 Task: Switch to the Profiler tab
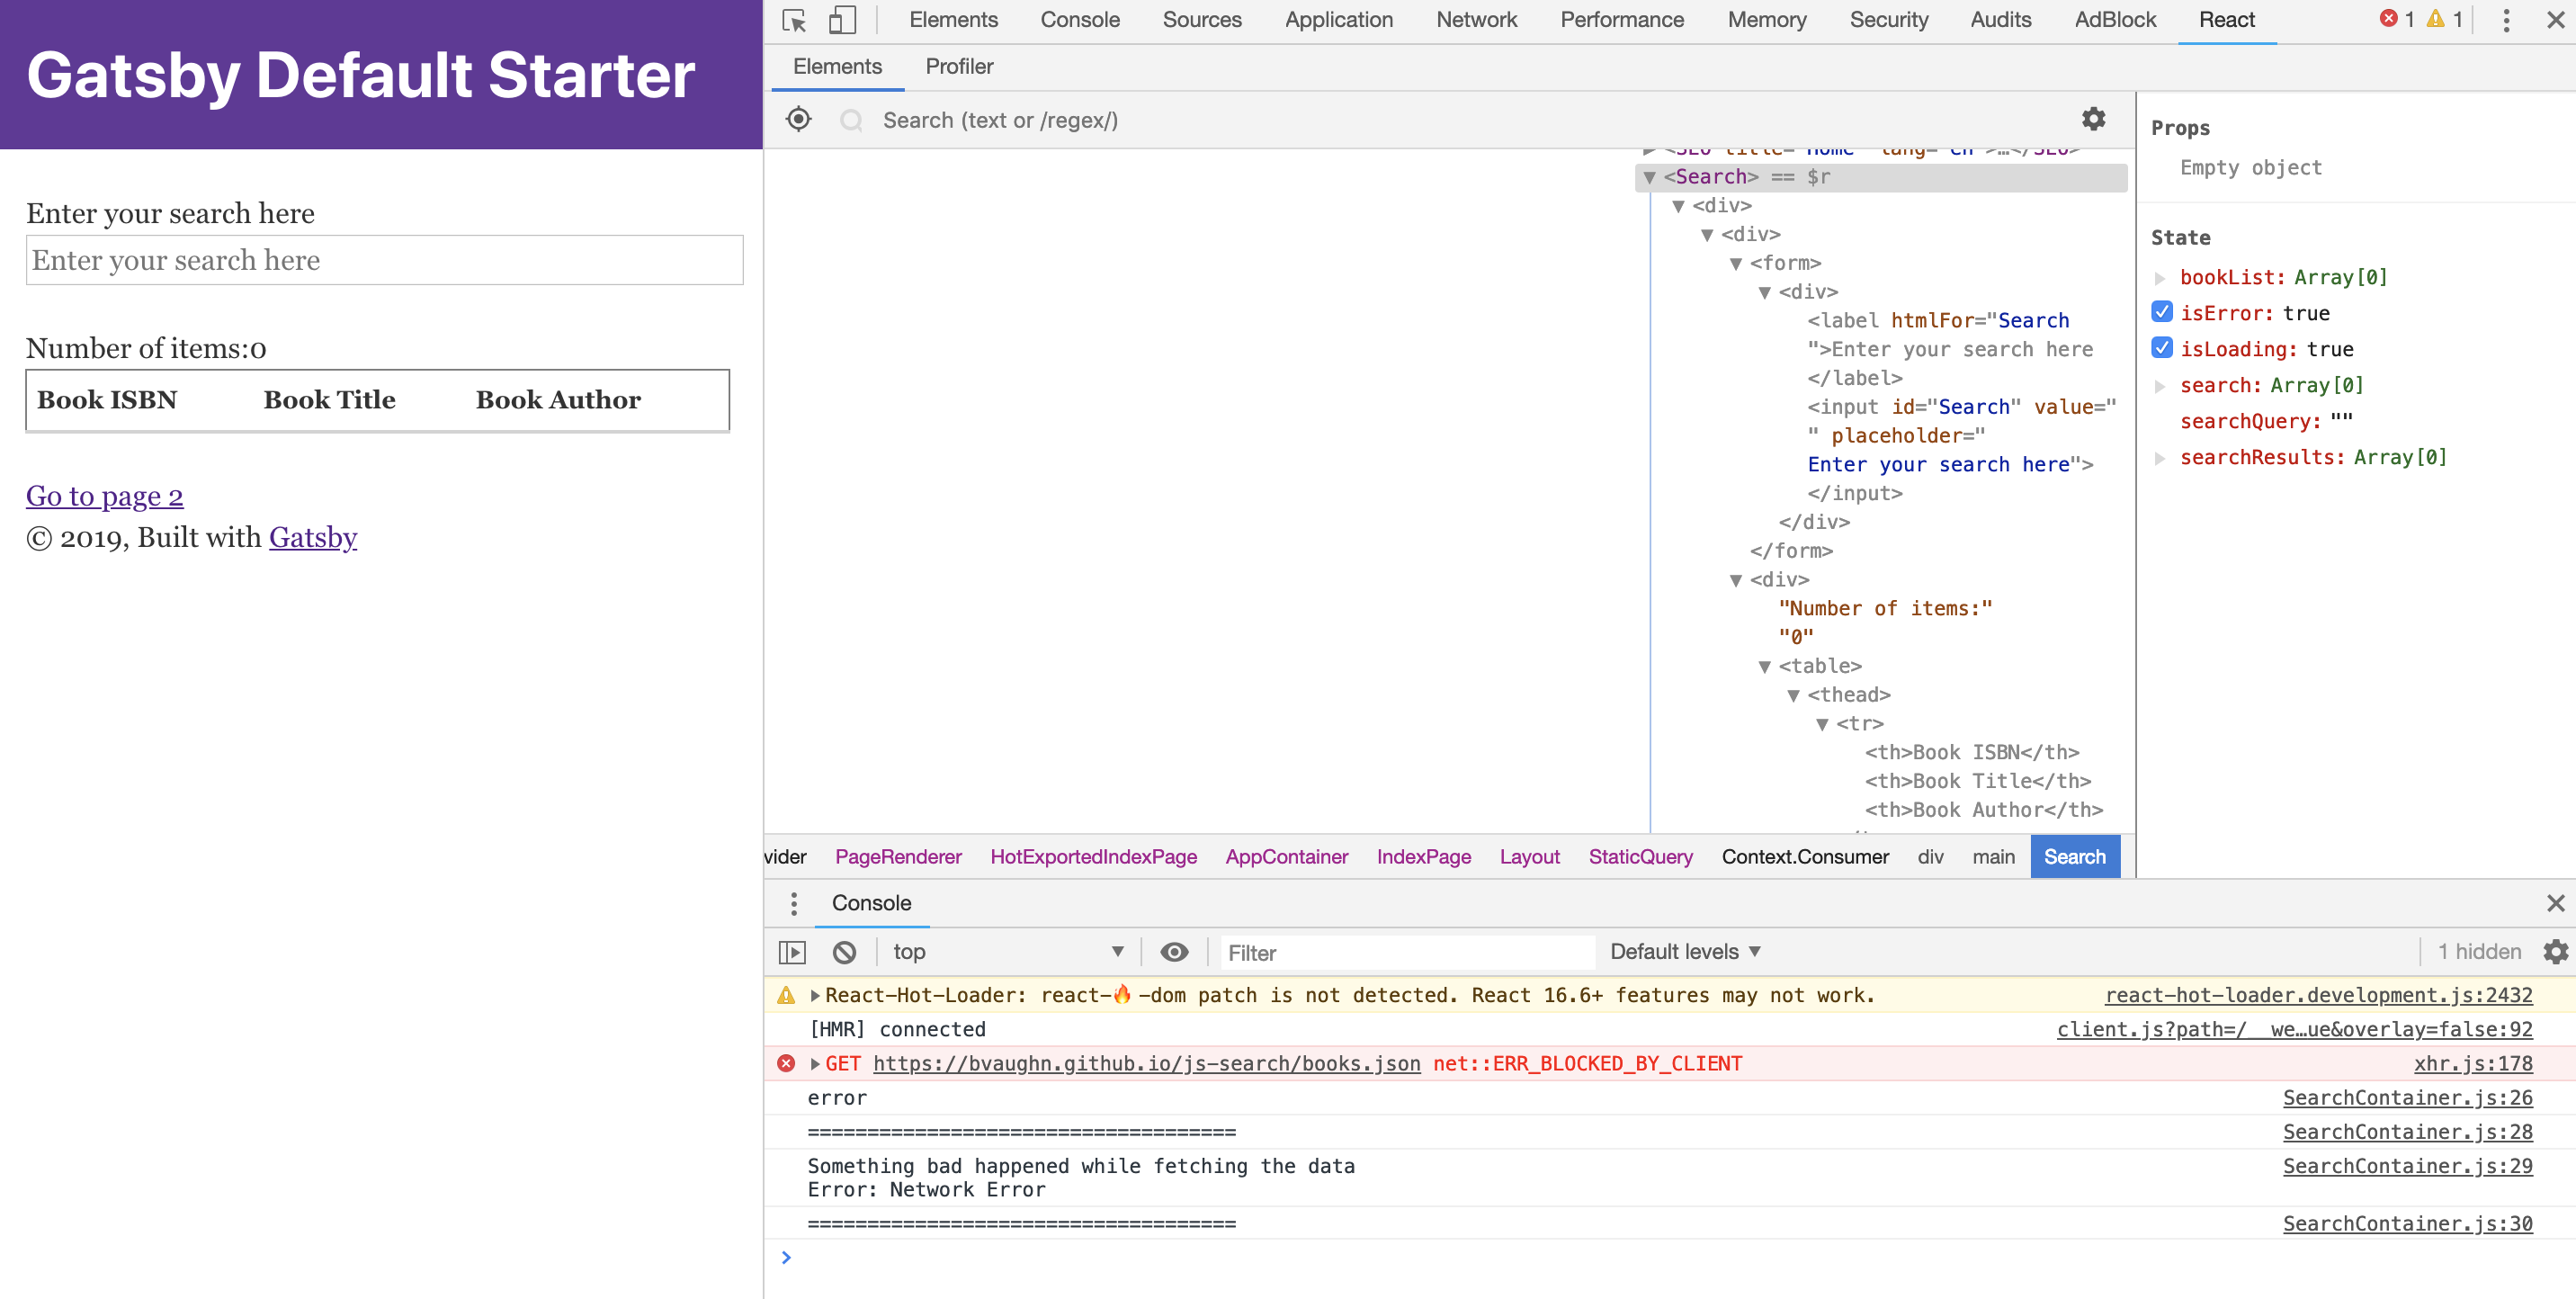[959, 66]
